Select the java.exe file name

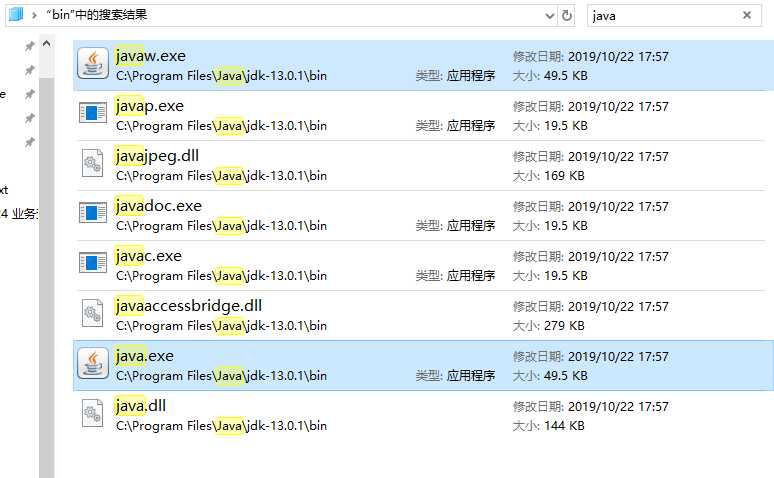145,356
